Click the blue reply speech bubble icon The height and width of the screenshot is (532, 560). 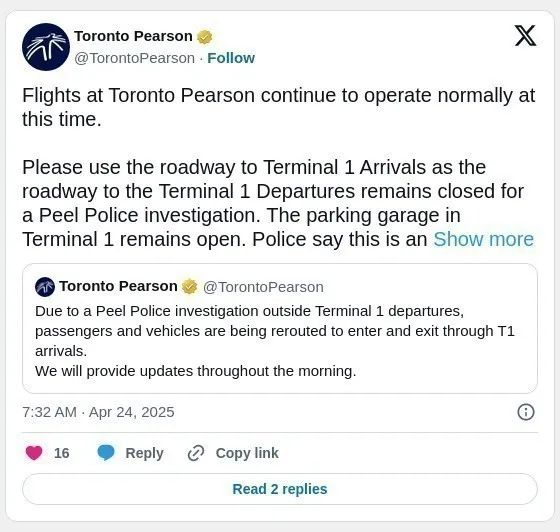tap(106, 453)
